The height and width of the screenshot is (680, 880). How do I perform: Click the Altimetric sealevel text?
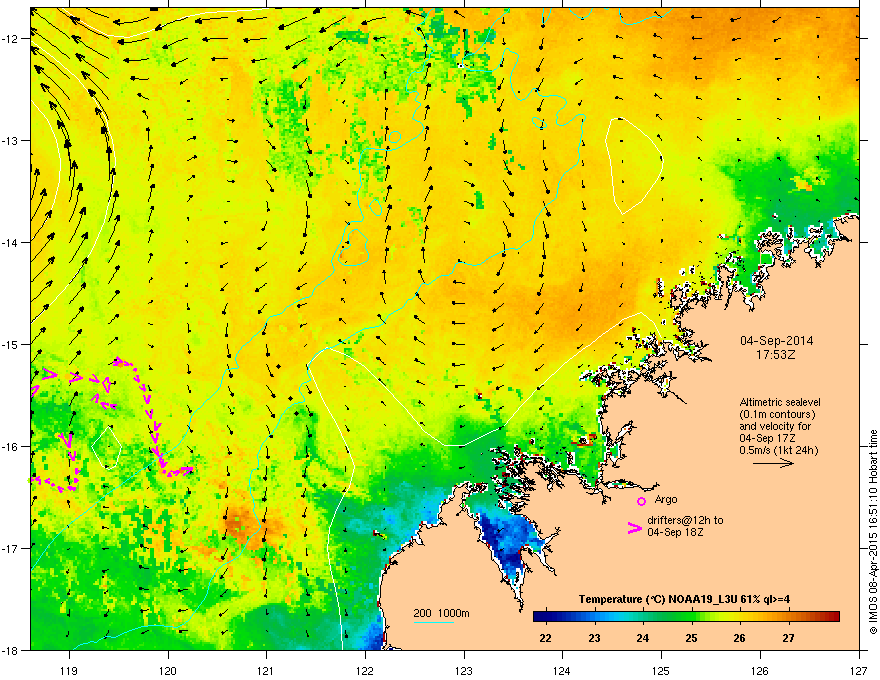point(780,402)
